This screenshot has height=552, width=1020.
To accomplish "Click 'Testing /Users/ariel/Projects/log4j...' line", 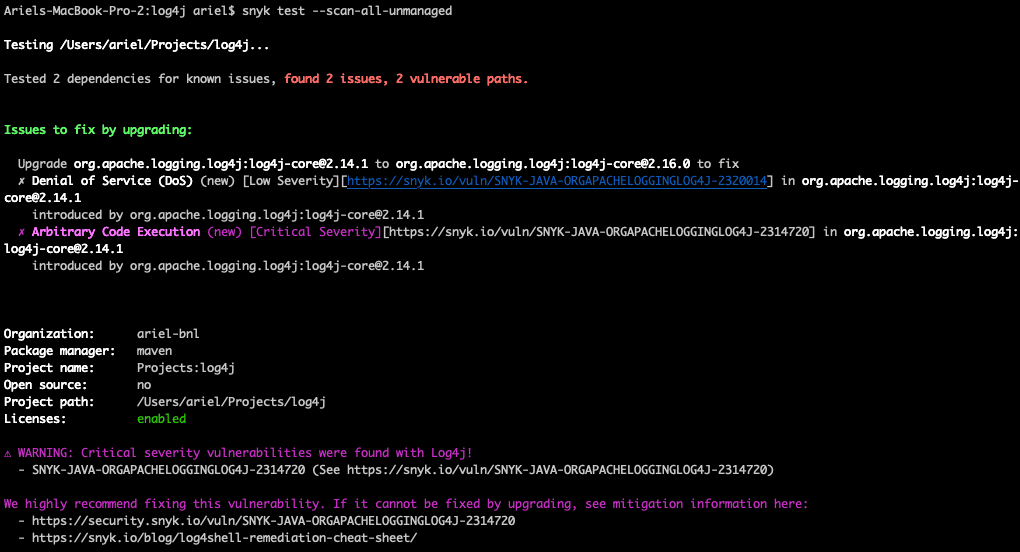I will click(x=137, y=45).
